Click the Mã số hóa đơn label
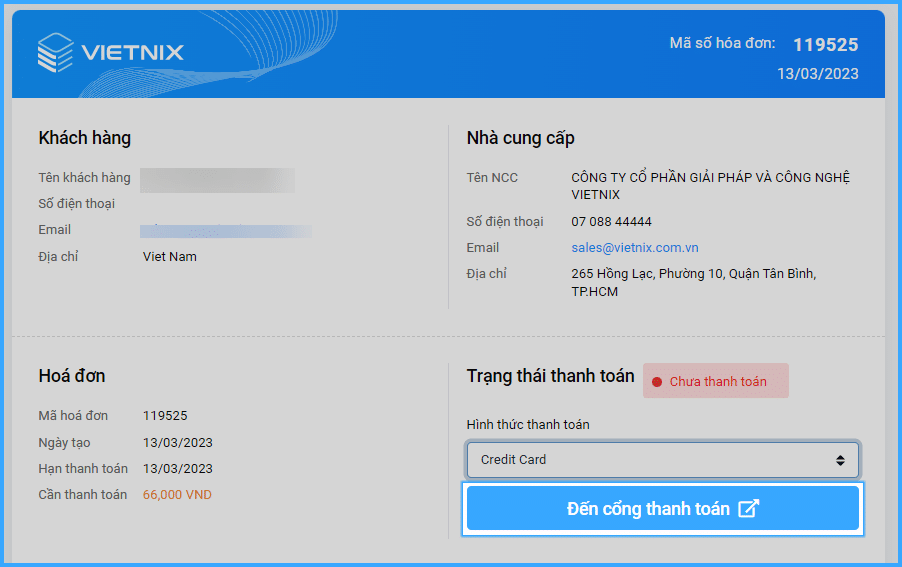Viewport: 902px width, 567px height. 723,43
